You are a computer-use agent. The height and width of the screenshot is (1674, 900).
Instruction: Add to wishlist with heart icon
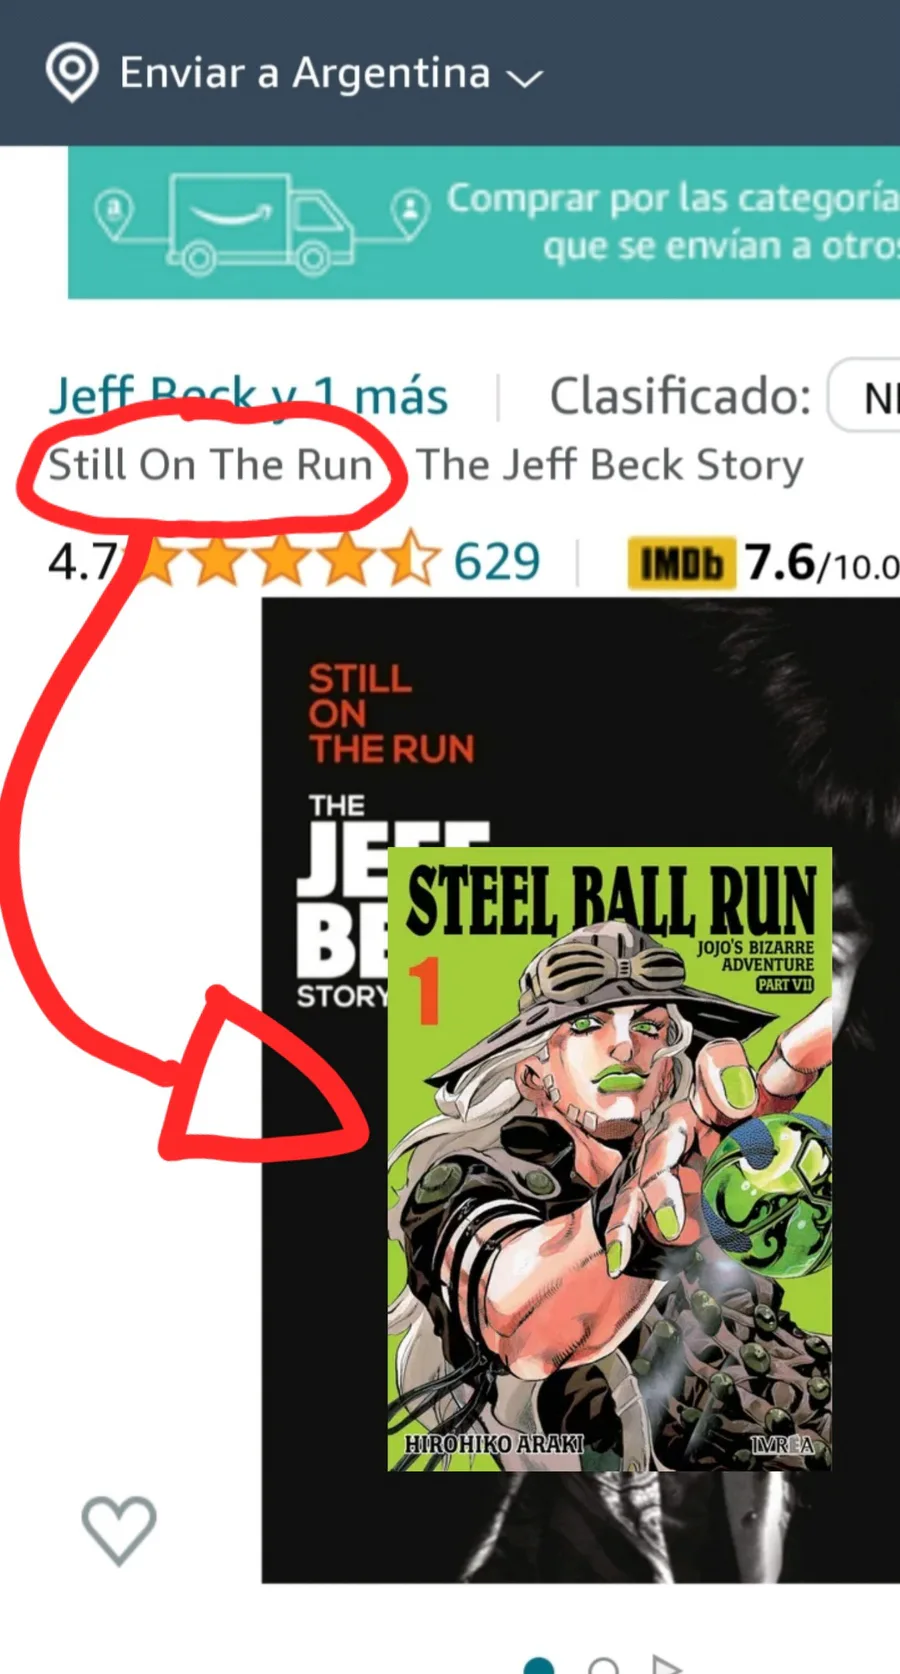(x=119, y=1530)
